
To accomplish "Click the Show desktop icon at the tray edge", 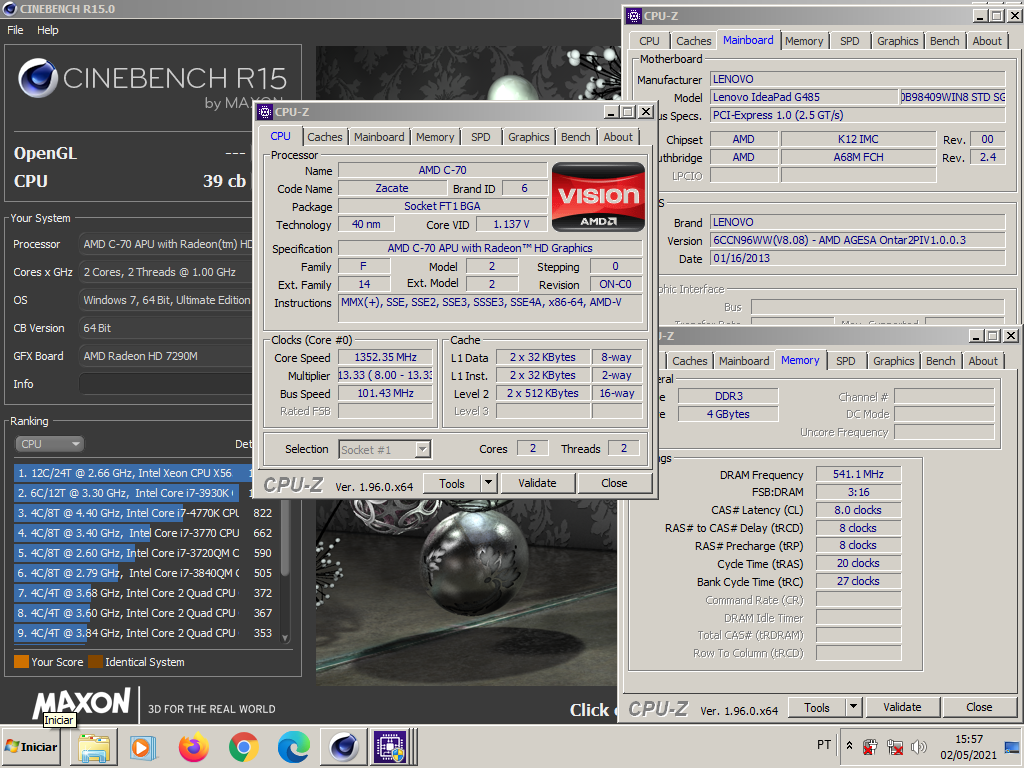I will (1014, 746).
